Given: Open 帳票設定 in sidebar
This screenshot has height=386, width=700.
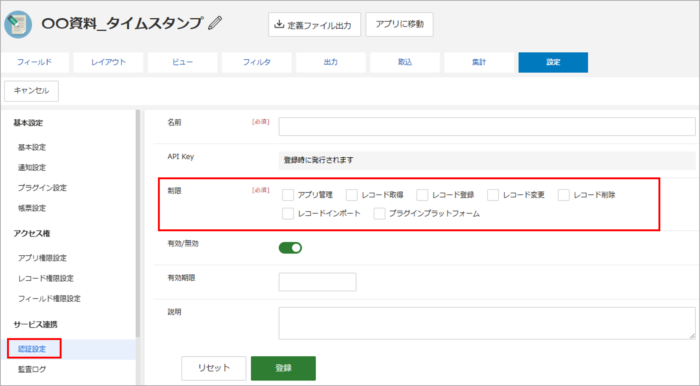Looking at the screenshot, I should 32,208.
